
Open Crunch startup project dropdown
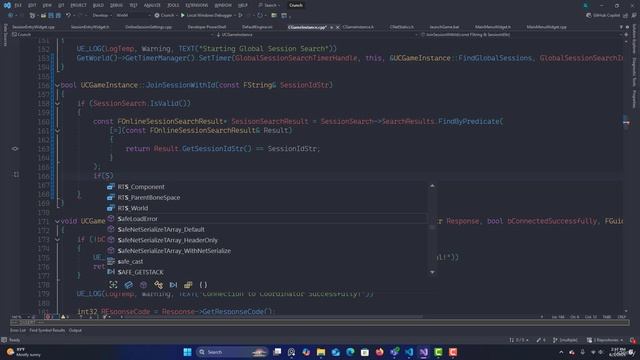(x=167, y=16)
